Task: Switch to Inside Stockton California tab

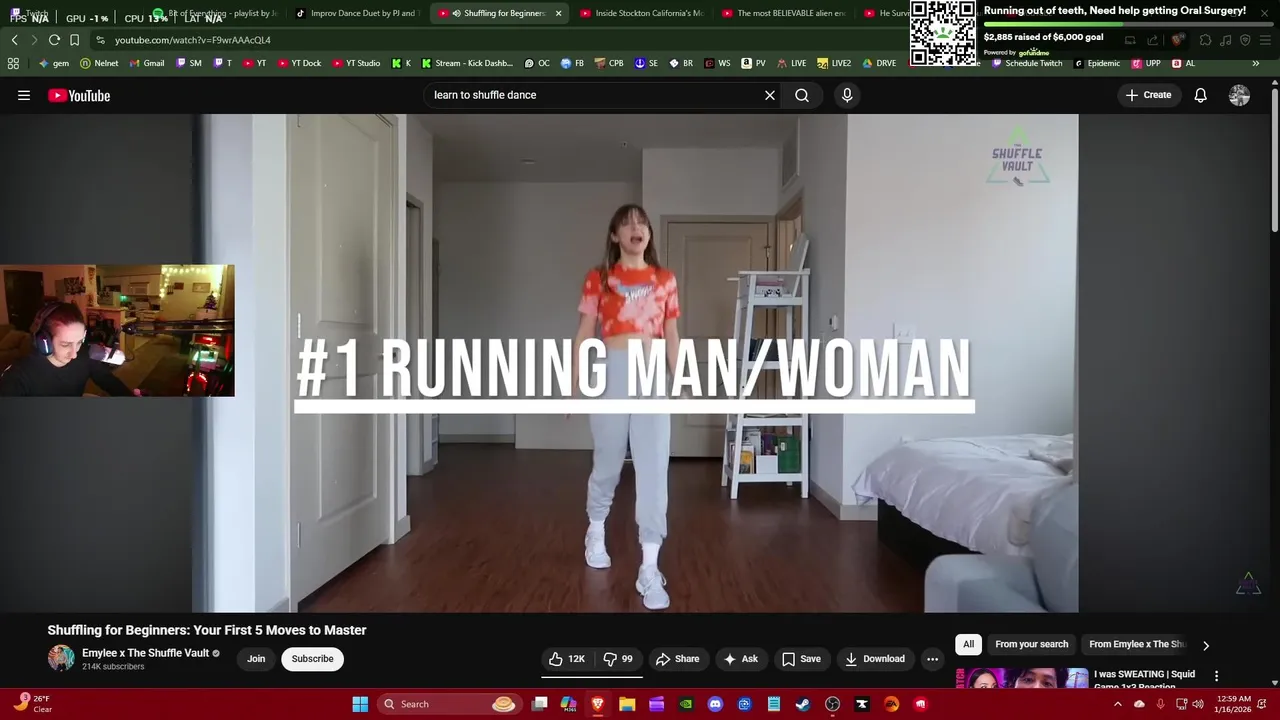Action: click(x=642, y=13)
